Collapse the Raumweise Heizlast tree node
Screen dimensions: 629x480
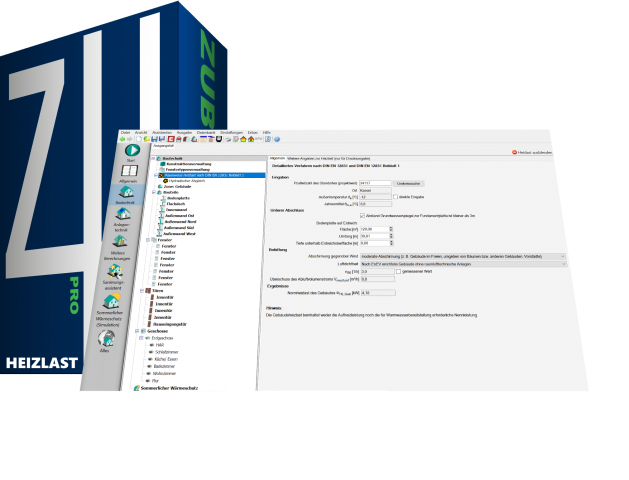point(156,175)
